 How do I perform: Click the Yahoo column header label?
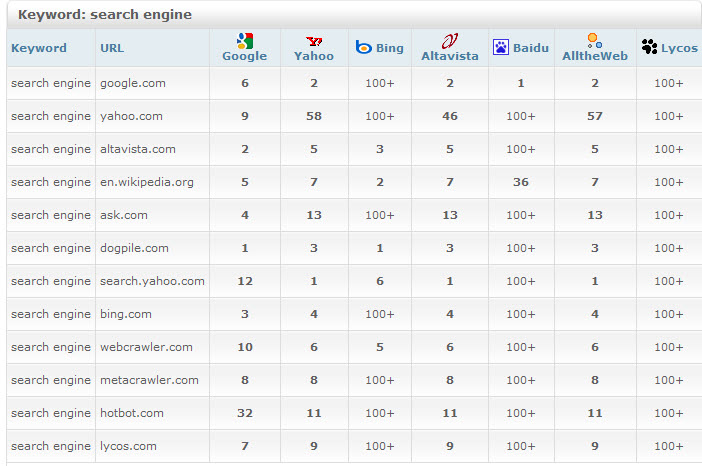pyautogui.click(x=314, y=56)
